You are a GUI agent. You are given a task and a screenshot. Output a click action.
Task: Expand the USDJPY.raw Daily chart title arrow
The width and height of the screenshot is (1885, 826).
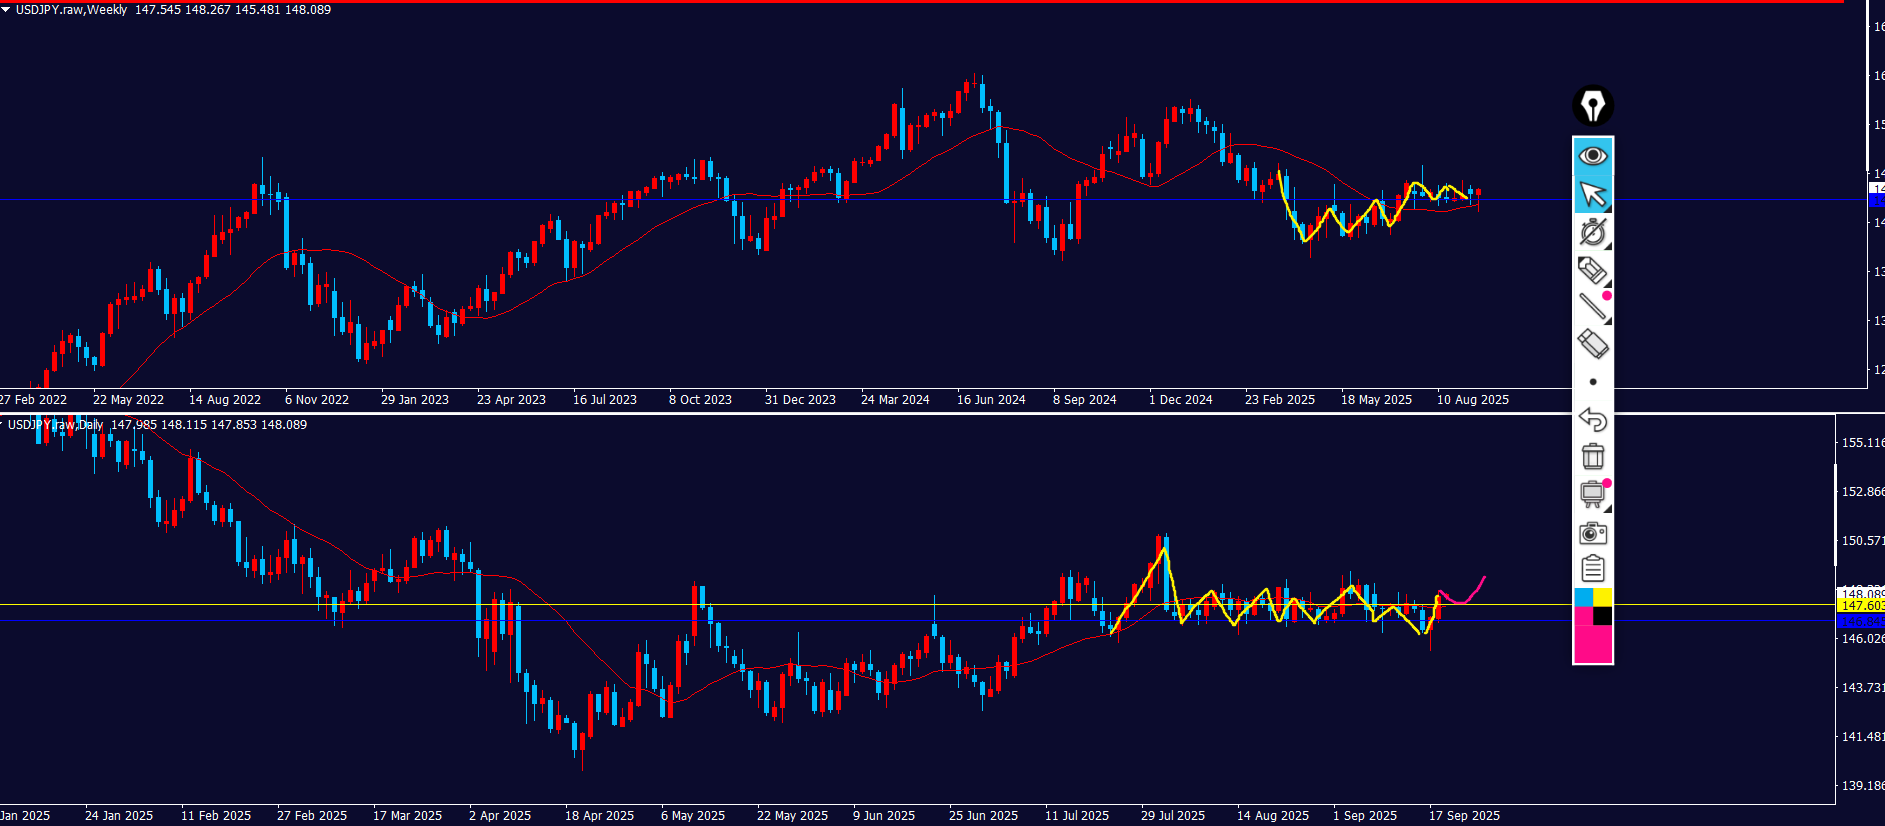(3, 424)
